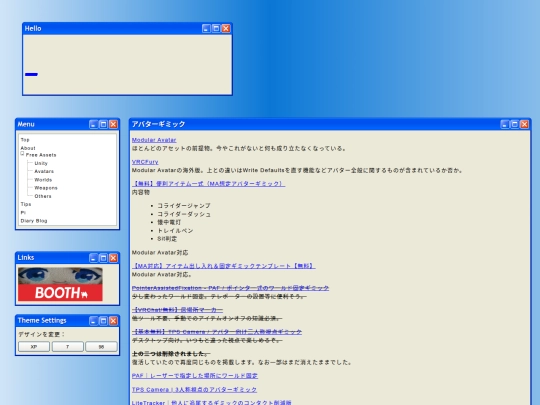Switch theme to 98

pyautogui.click(x=101, y=347)
